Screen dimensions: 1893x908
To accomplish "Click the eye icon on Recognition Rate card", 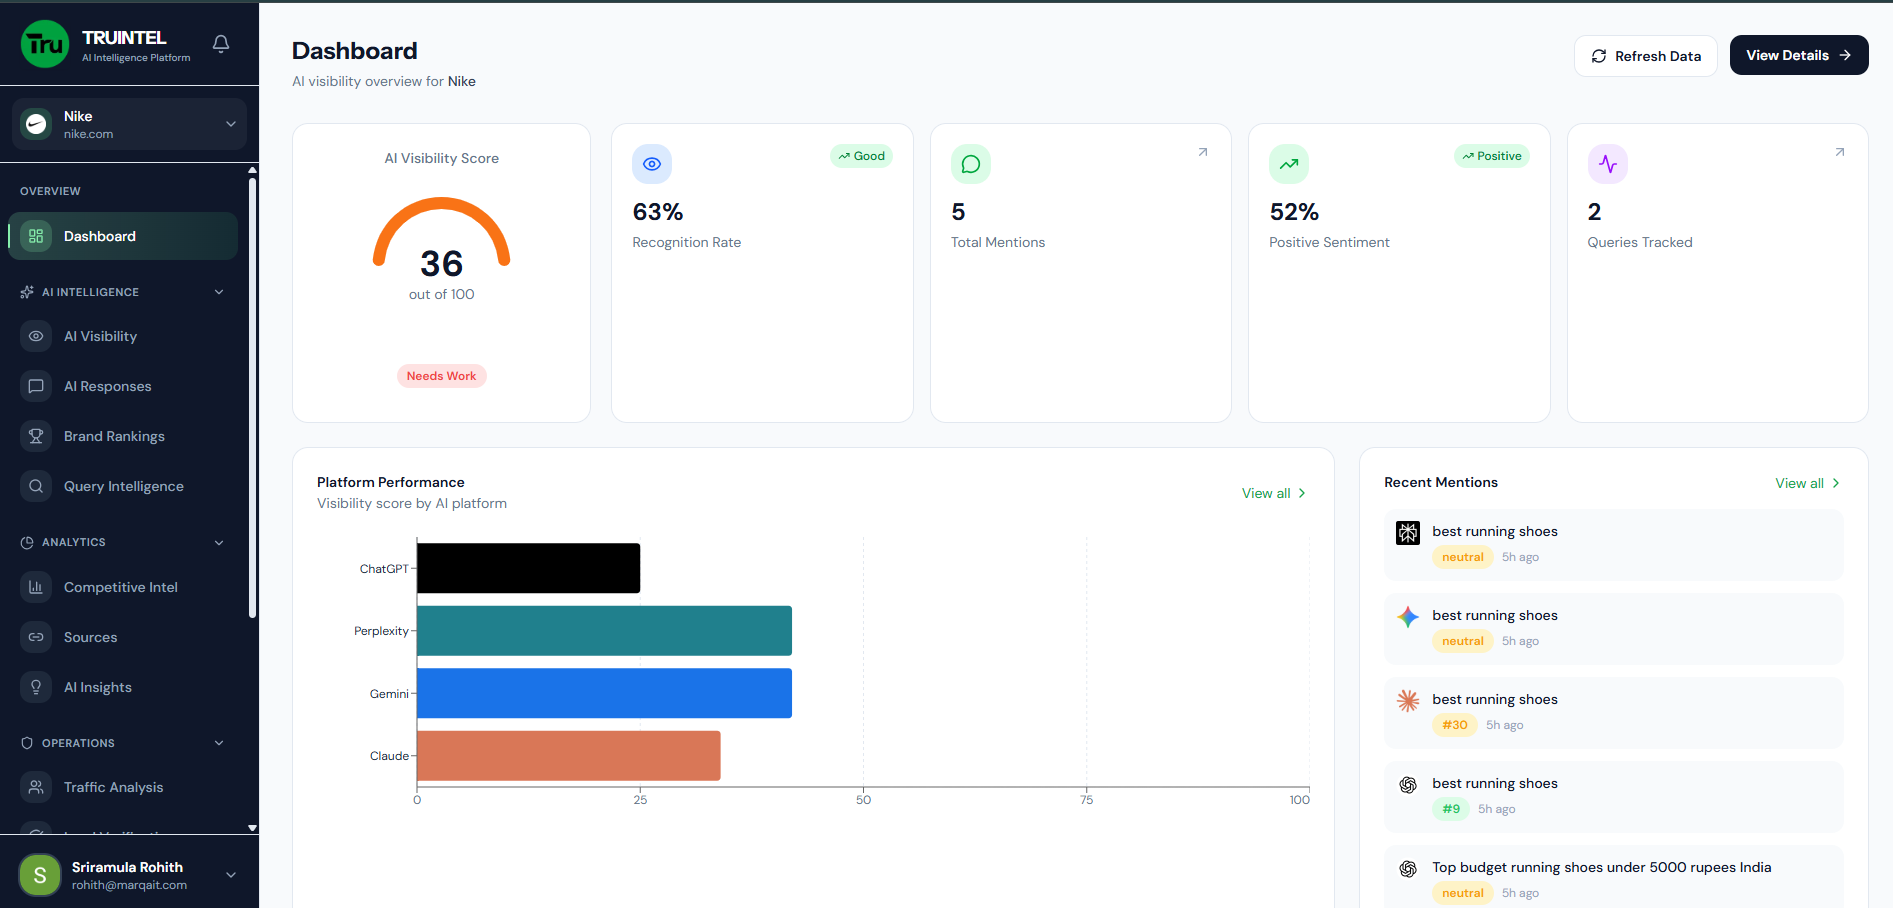I will pos(652,164).
